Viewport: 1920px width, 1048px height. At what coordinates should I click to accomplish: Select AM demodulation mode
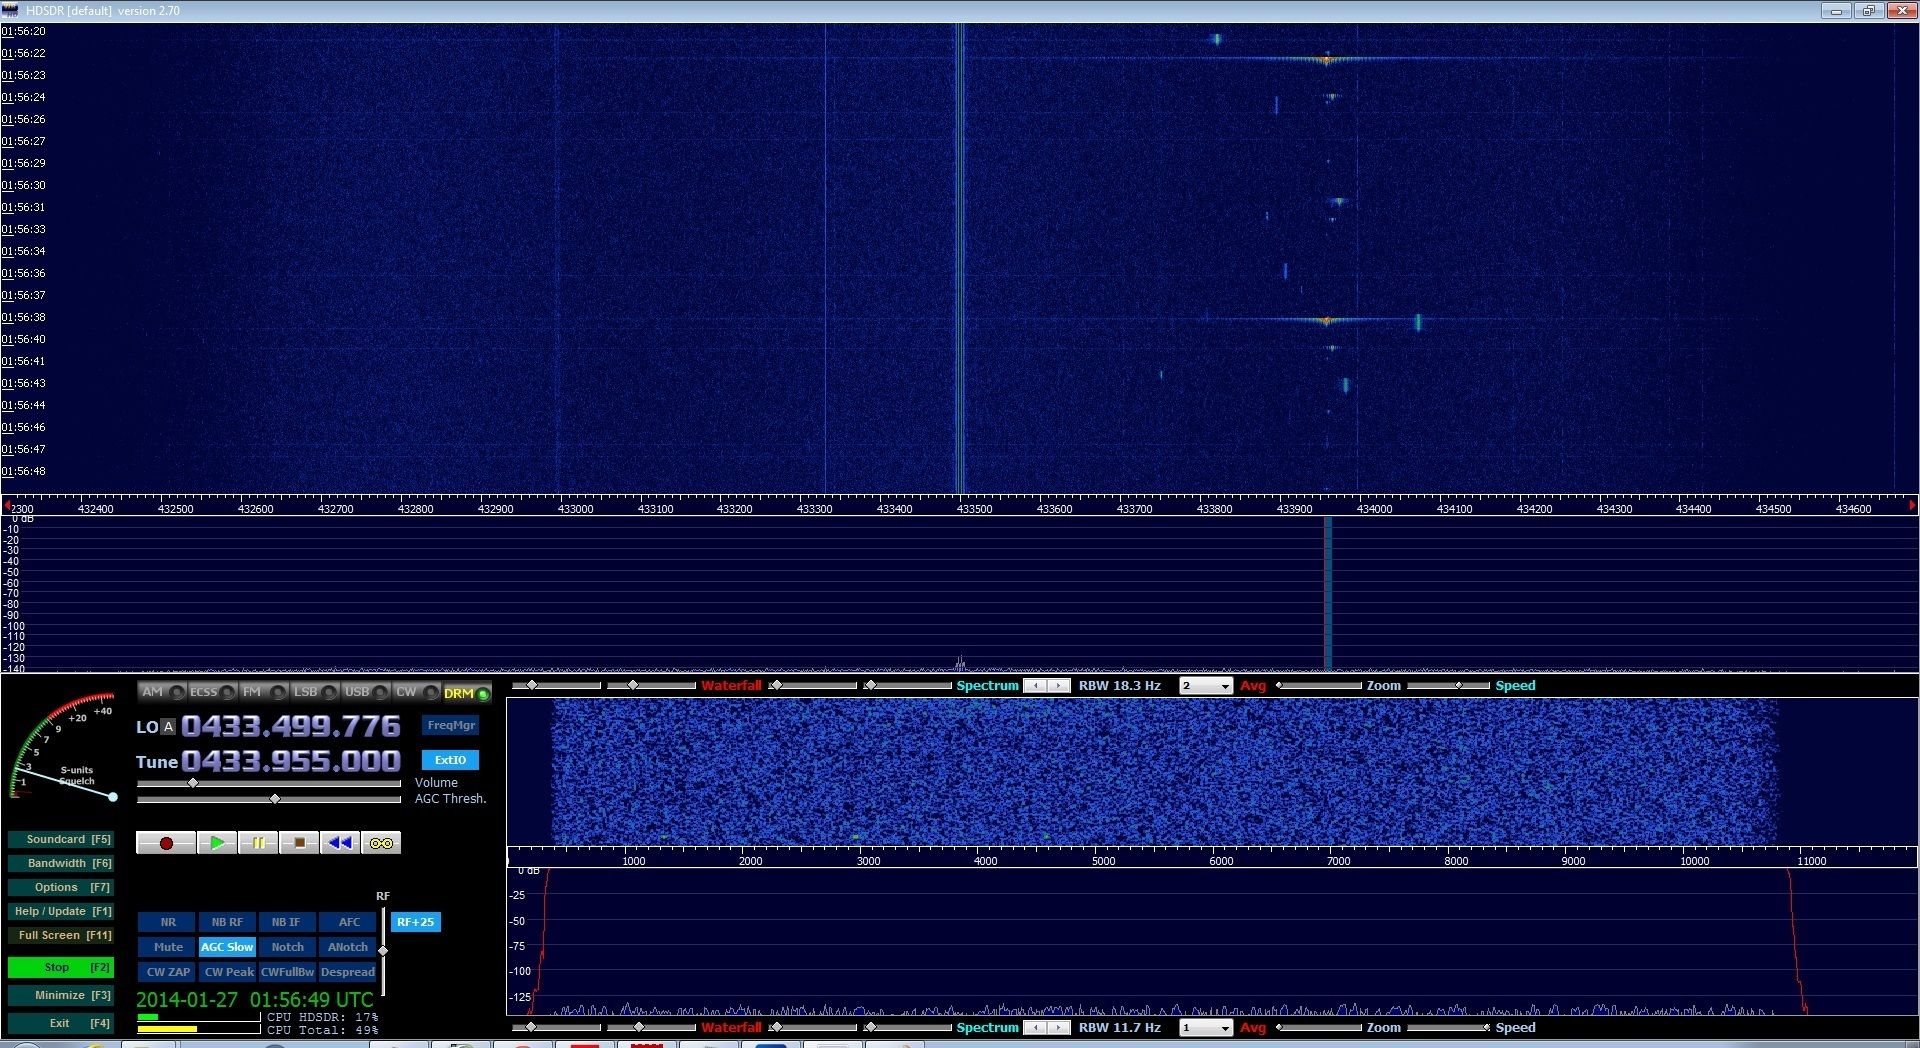point(161,692)
